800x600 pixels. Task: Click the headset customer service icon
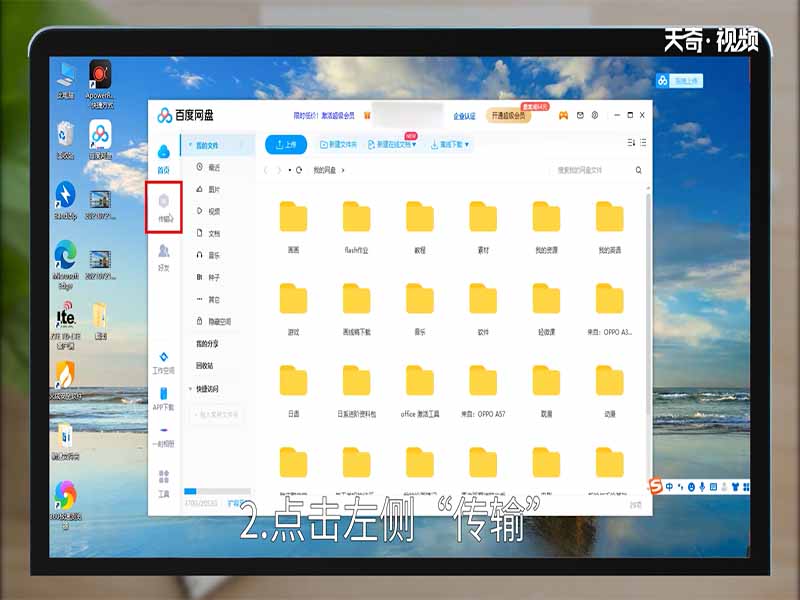point(594,115)
